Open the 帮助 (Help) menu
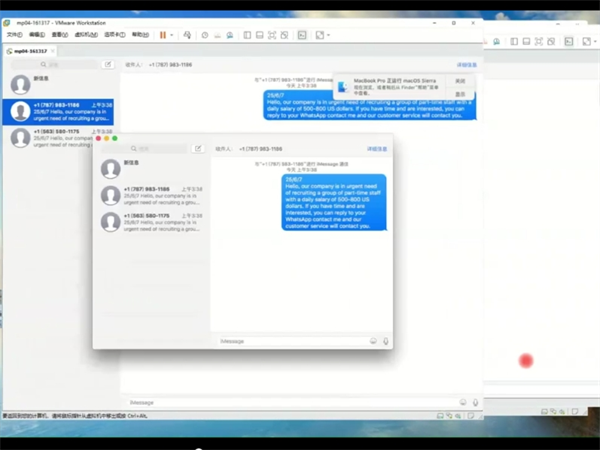This screenshot has width=600, height=450. 139,34
